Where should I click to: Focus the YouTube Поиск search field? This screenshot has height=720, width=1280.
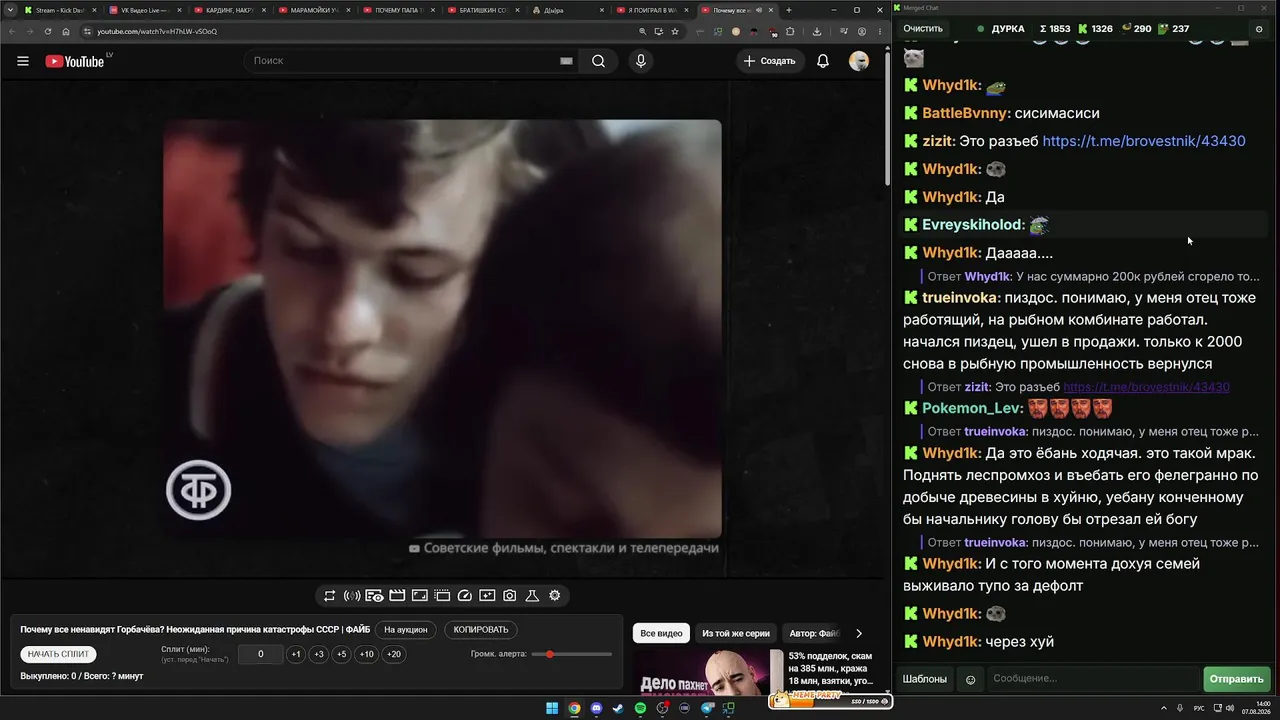[410, 61]
